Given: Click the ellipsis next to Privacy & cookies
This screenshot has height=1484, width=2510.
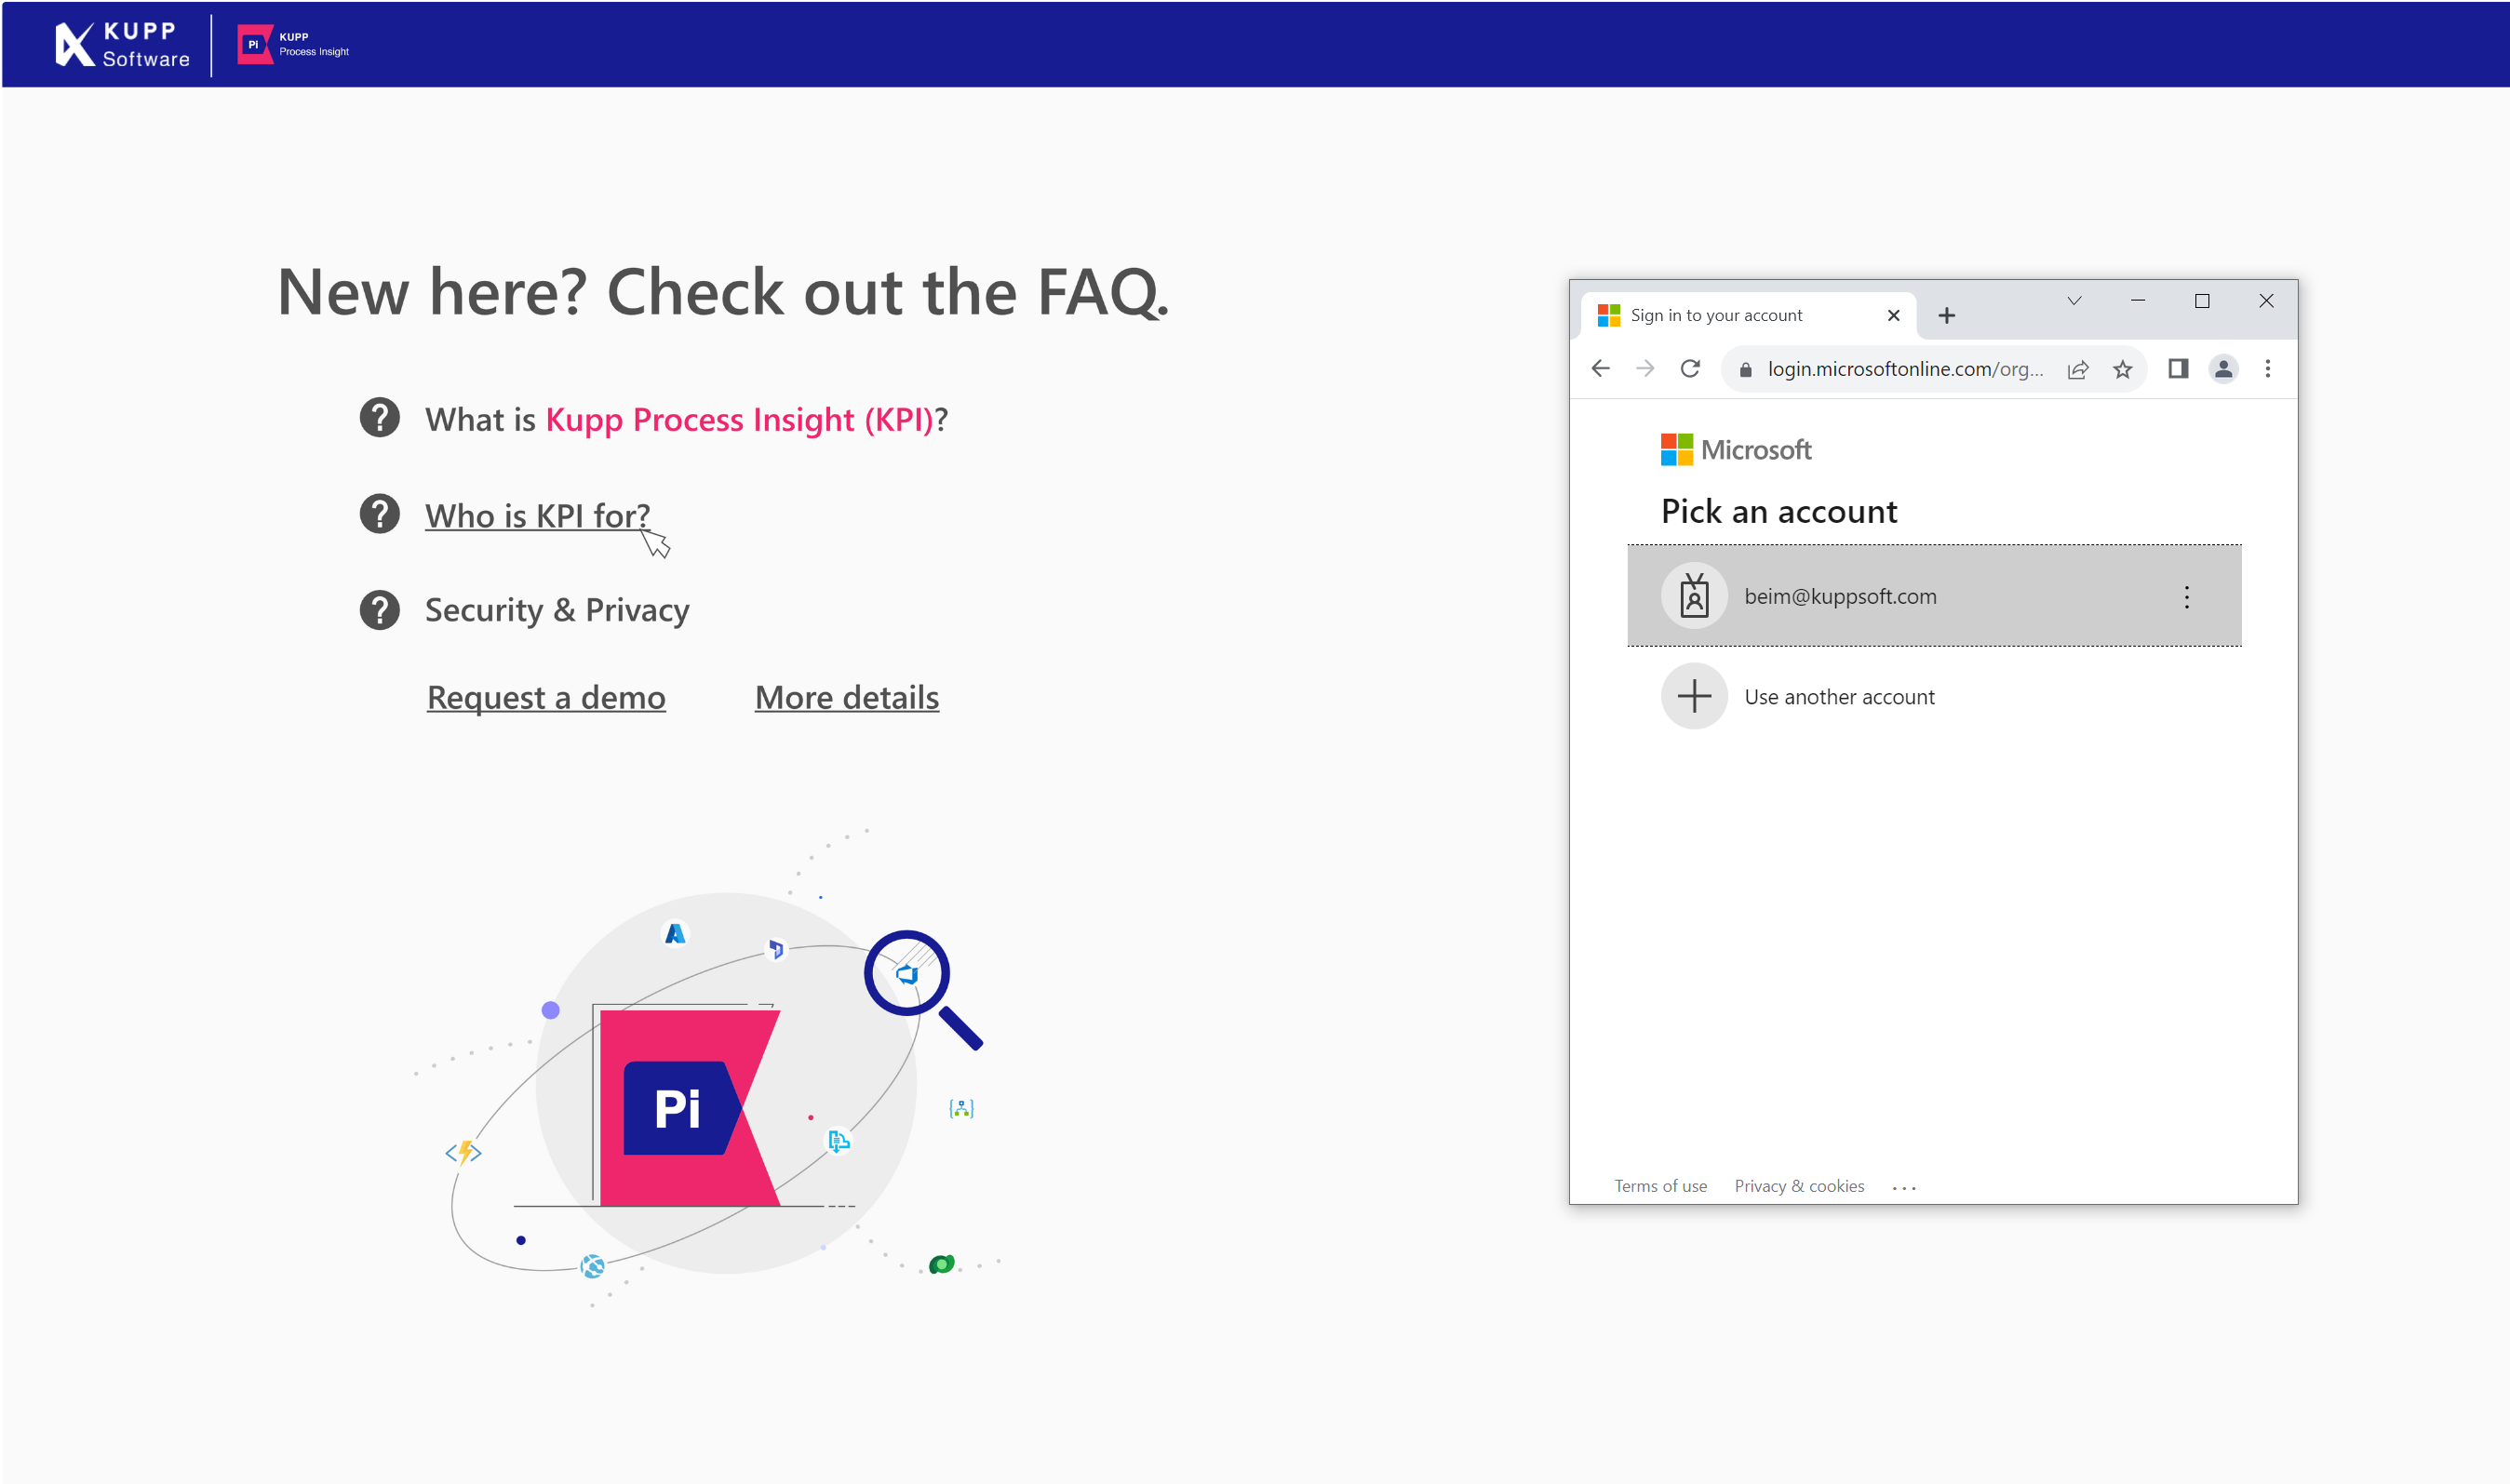Looking at the screenshot, I should [x=1904, y=1188].
